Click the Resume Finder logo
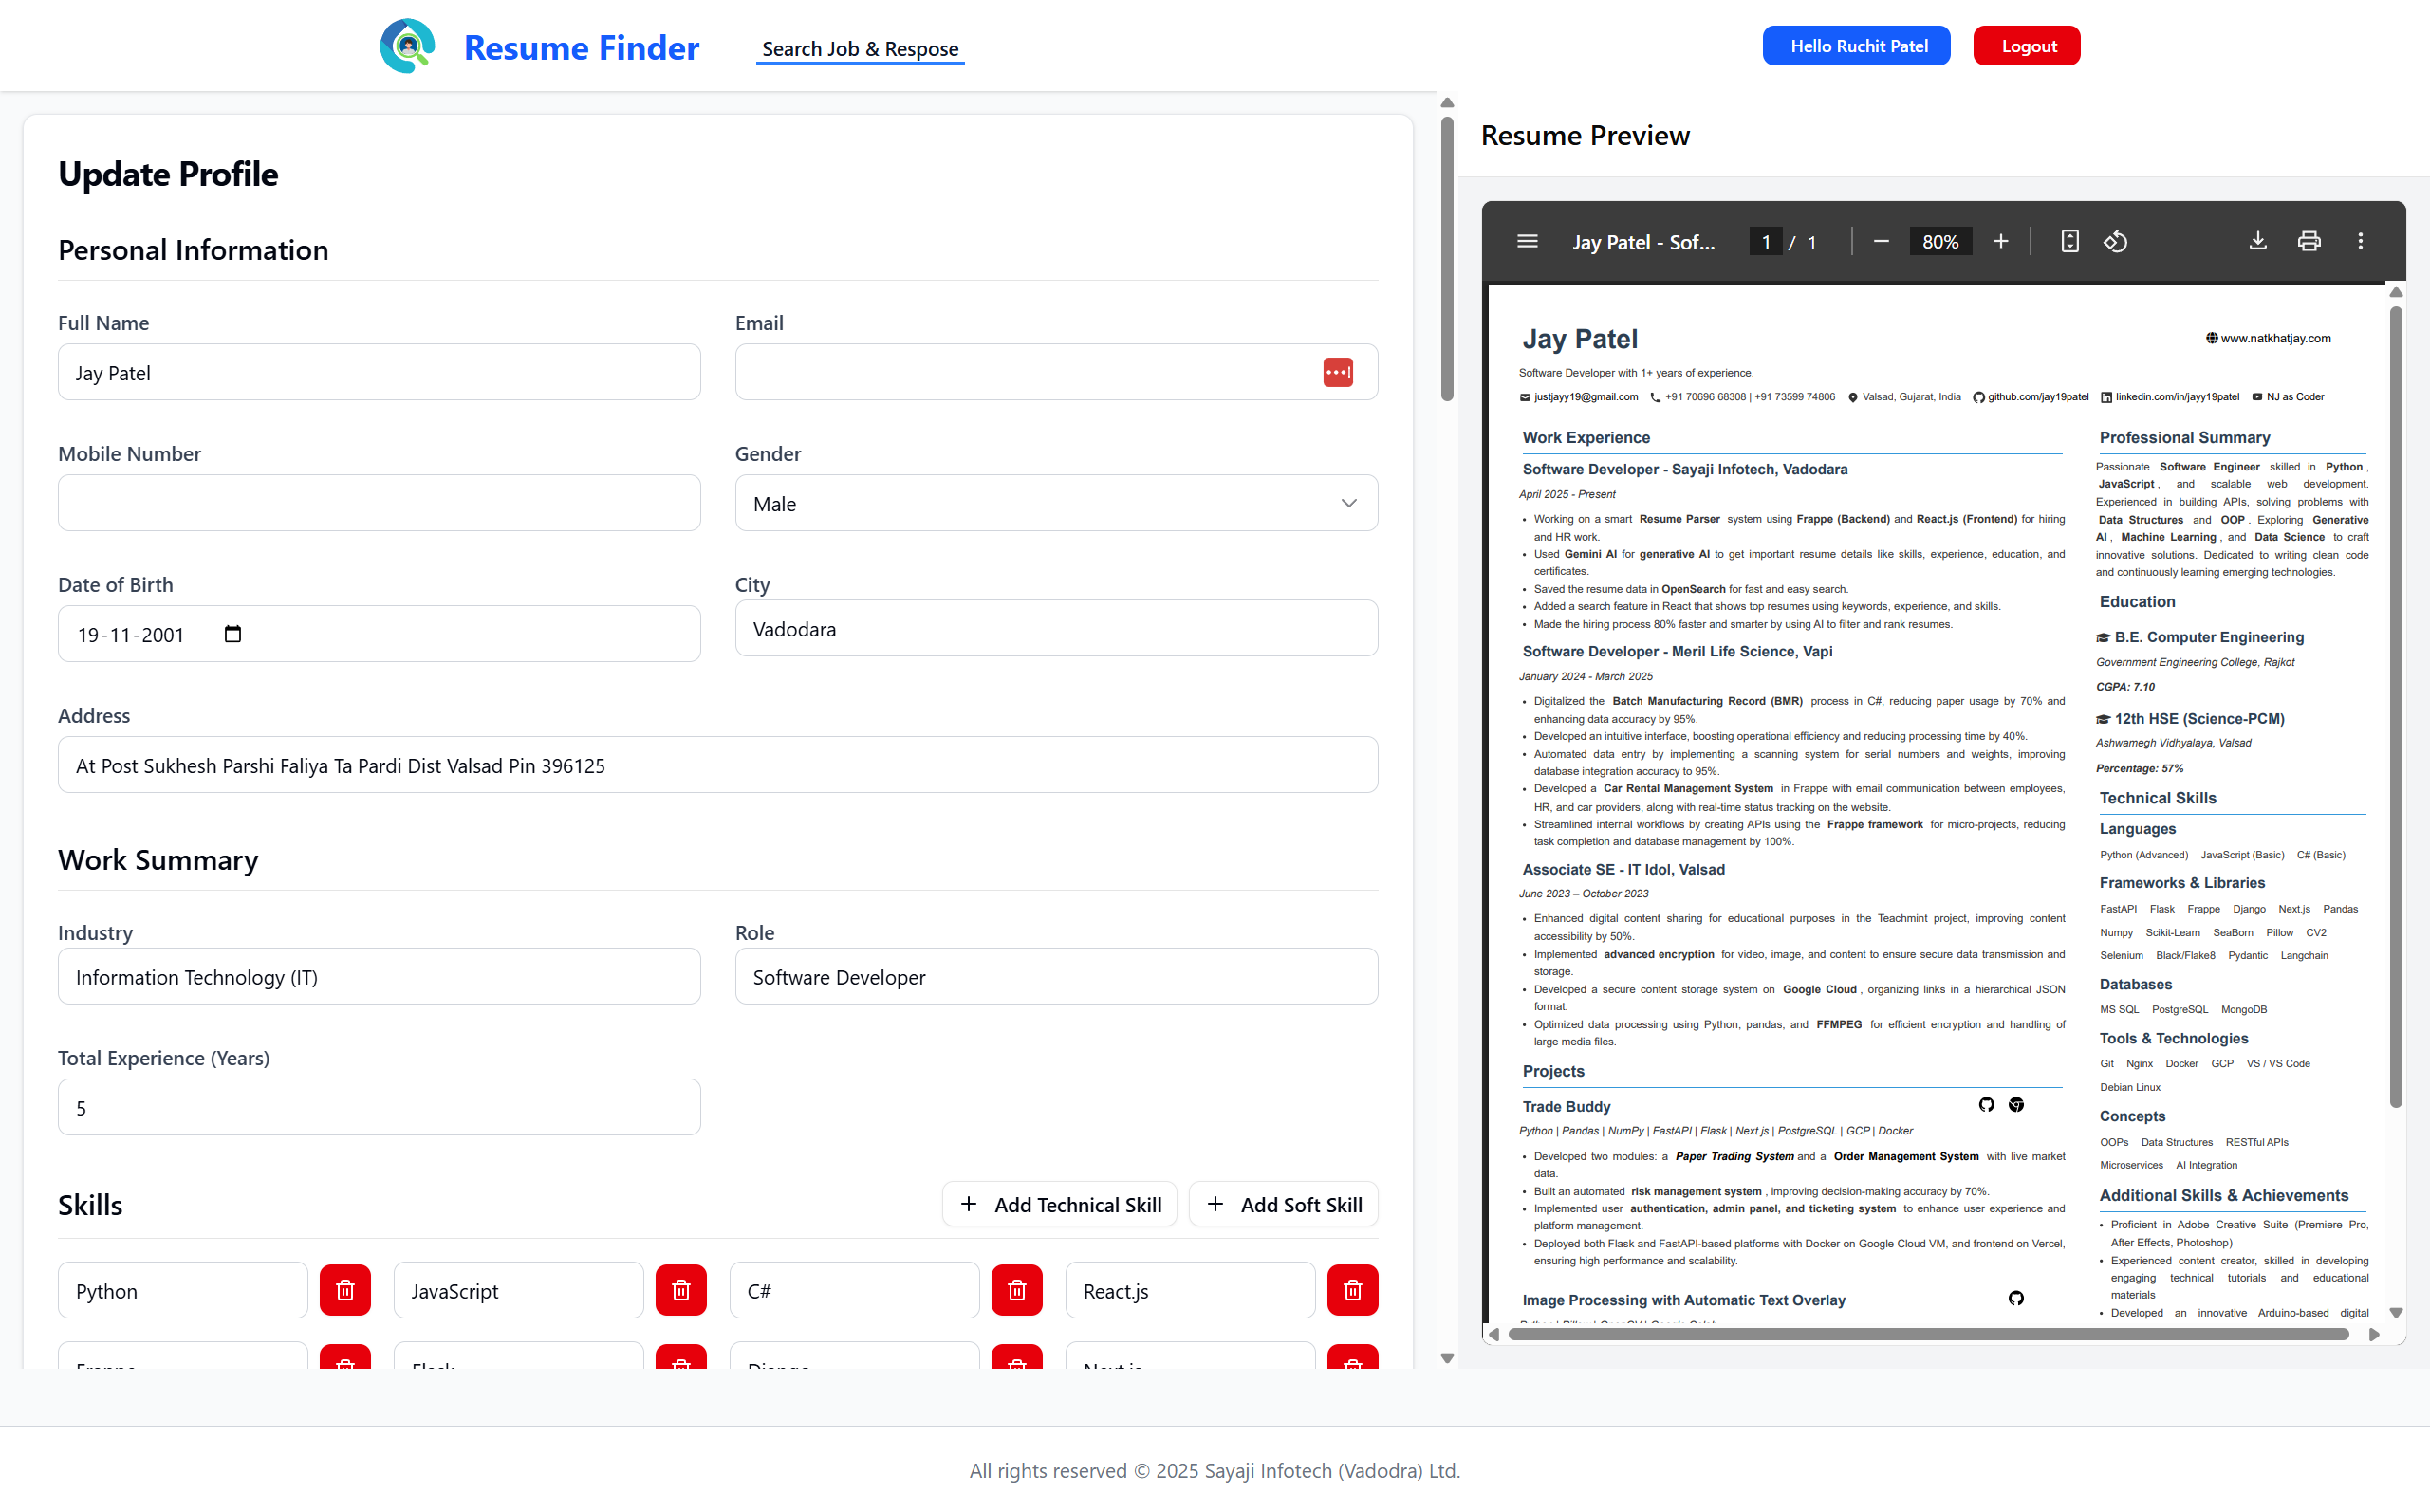The width and height of the screenshot is (2430, 1512). [x=408, y=45]
